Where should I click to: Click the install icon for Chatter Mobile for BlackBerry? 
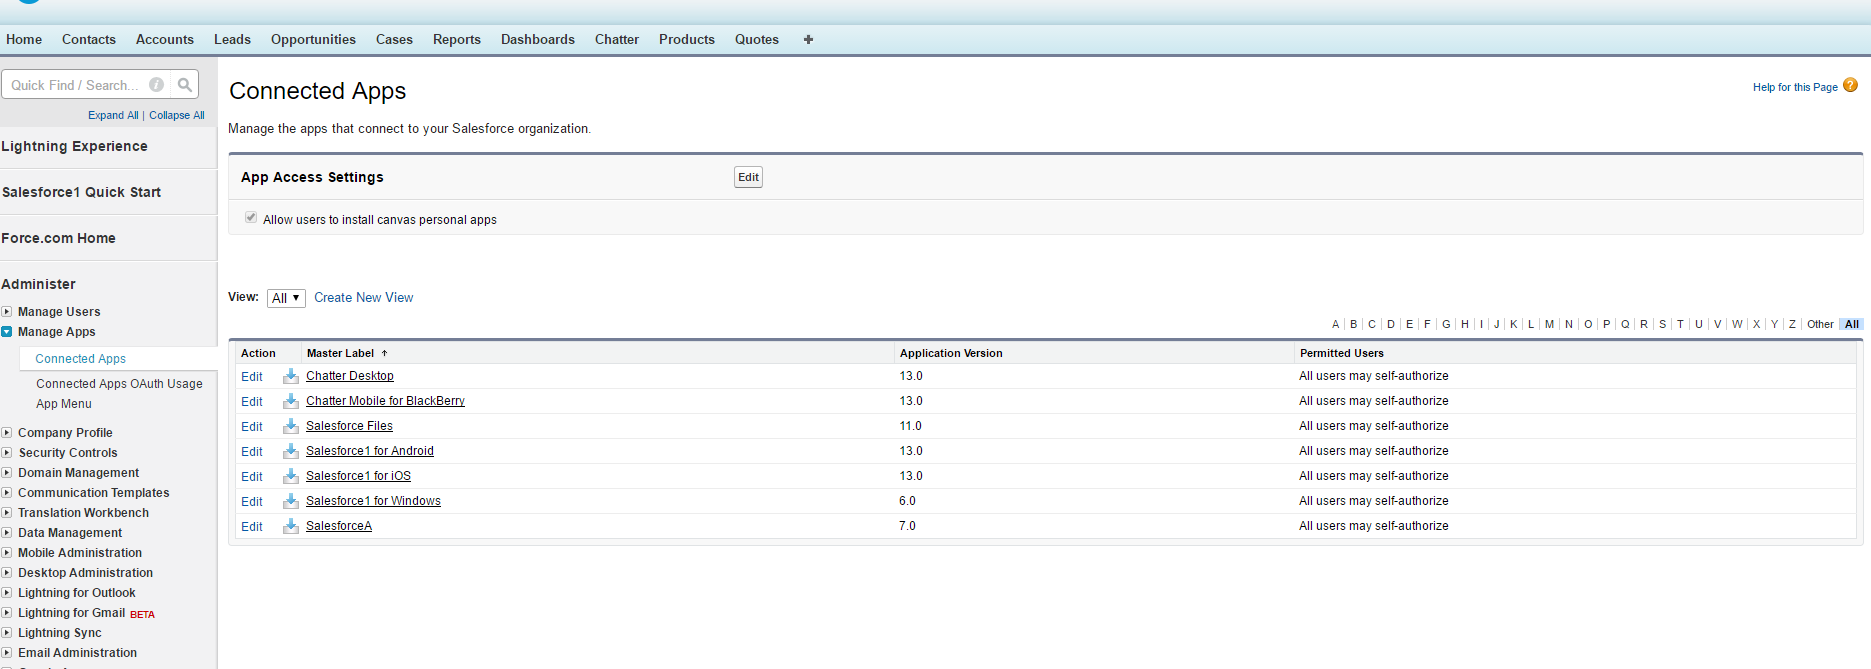coord(291,401)
